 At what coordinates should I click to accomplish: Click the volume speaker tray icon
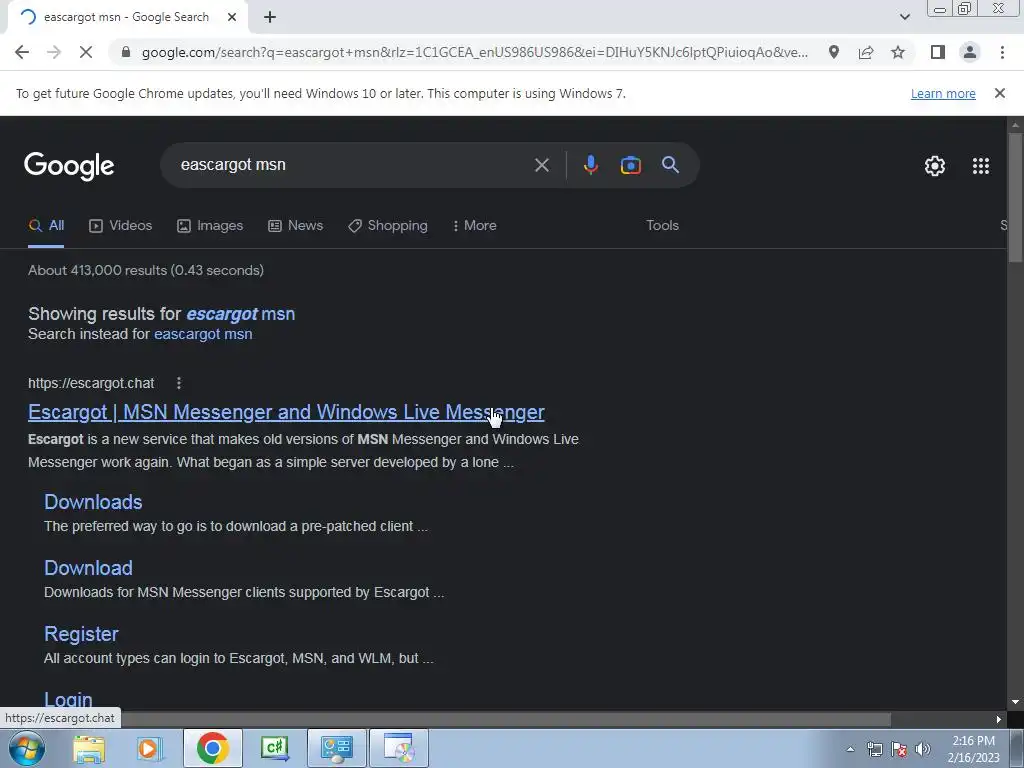[x=922, y=749]
